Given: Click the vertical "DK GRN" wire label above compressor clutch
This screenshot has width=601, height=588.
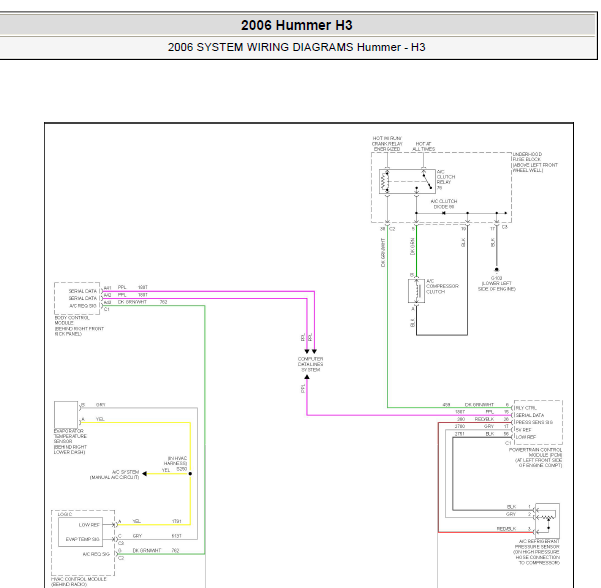Looking at the screenshot, I should pyautogui.click(x=412, y=246).
